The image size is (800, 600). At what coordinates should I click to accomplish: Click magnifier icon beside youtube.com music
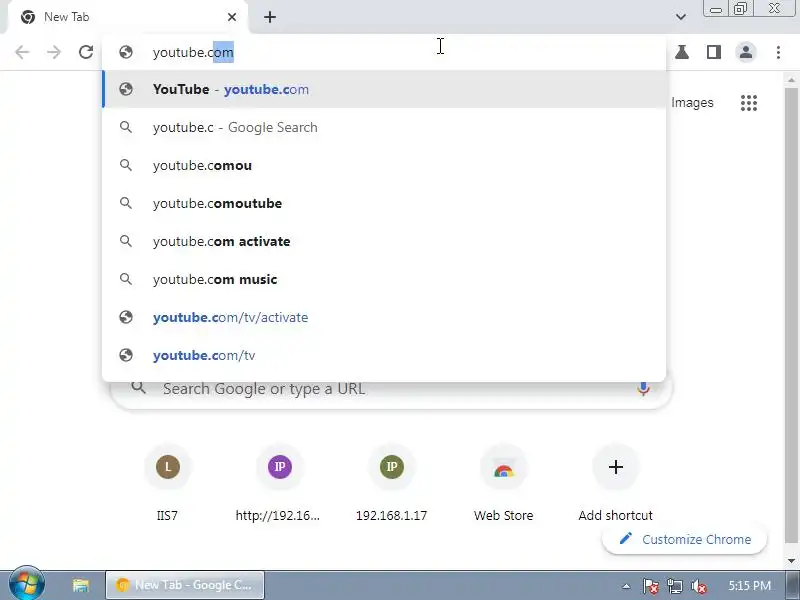tap(126, 279)
